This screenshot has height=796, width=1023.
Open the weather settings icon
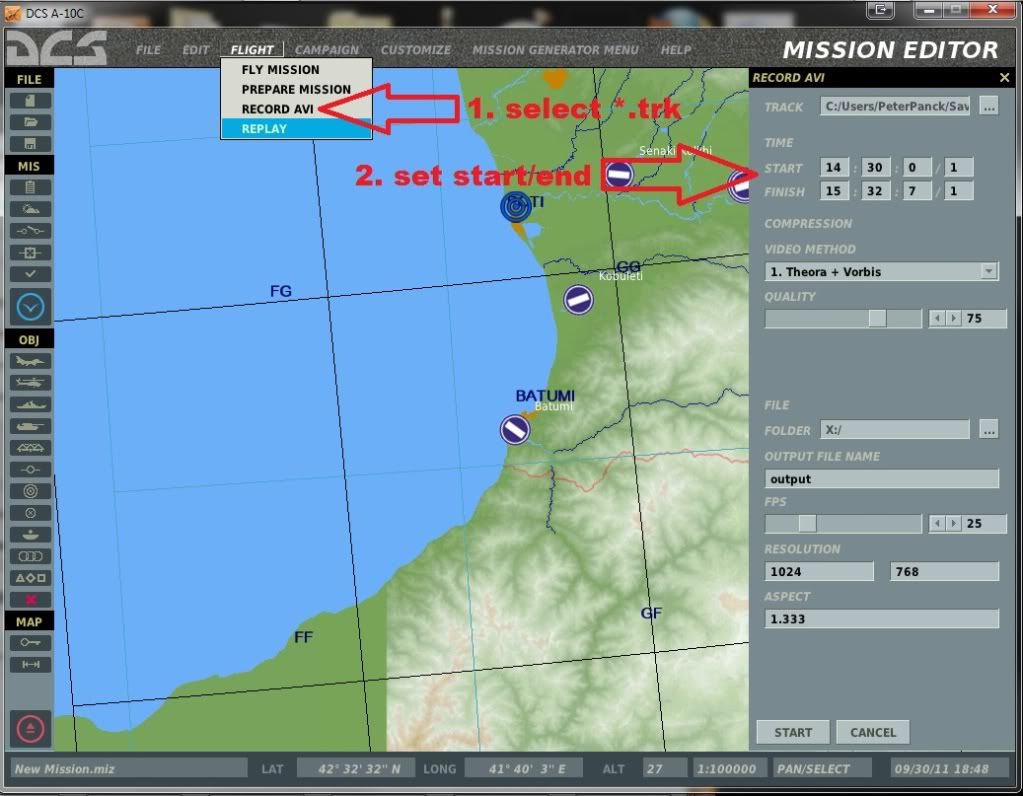tap(30, 209)
